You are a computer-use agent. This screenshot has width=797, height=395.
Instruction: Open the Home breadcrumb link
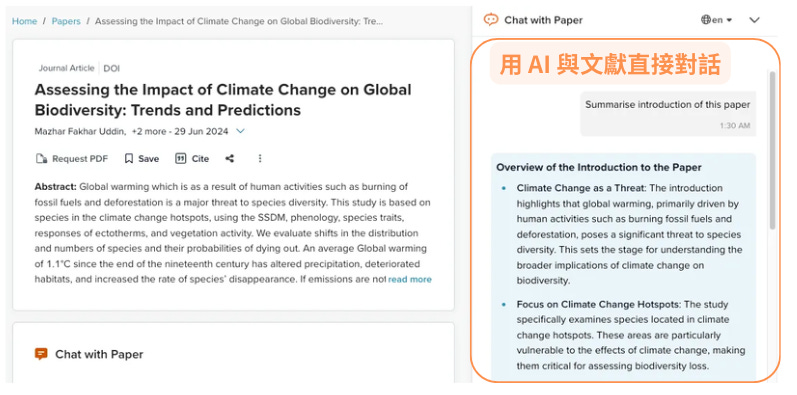[x=24, y=21]
